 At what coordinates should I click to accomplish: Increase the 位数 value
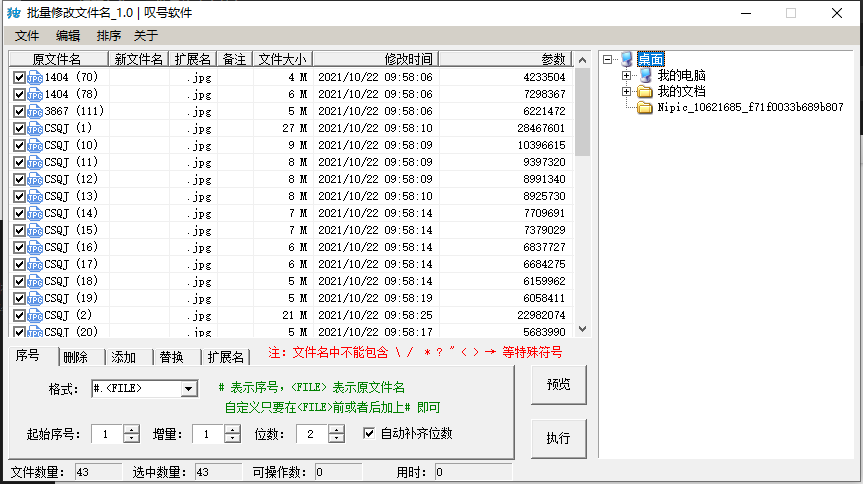pyautogui.click(x=336, y=429)
